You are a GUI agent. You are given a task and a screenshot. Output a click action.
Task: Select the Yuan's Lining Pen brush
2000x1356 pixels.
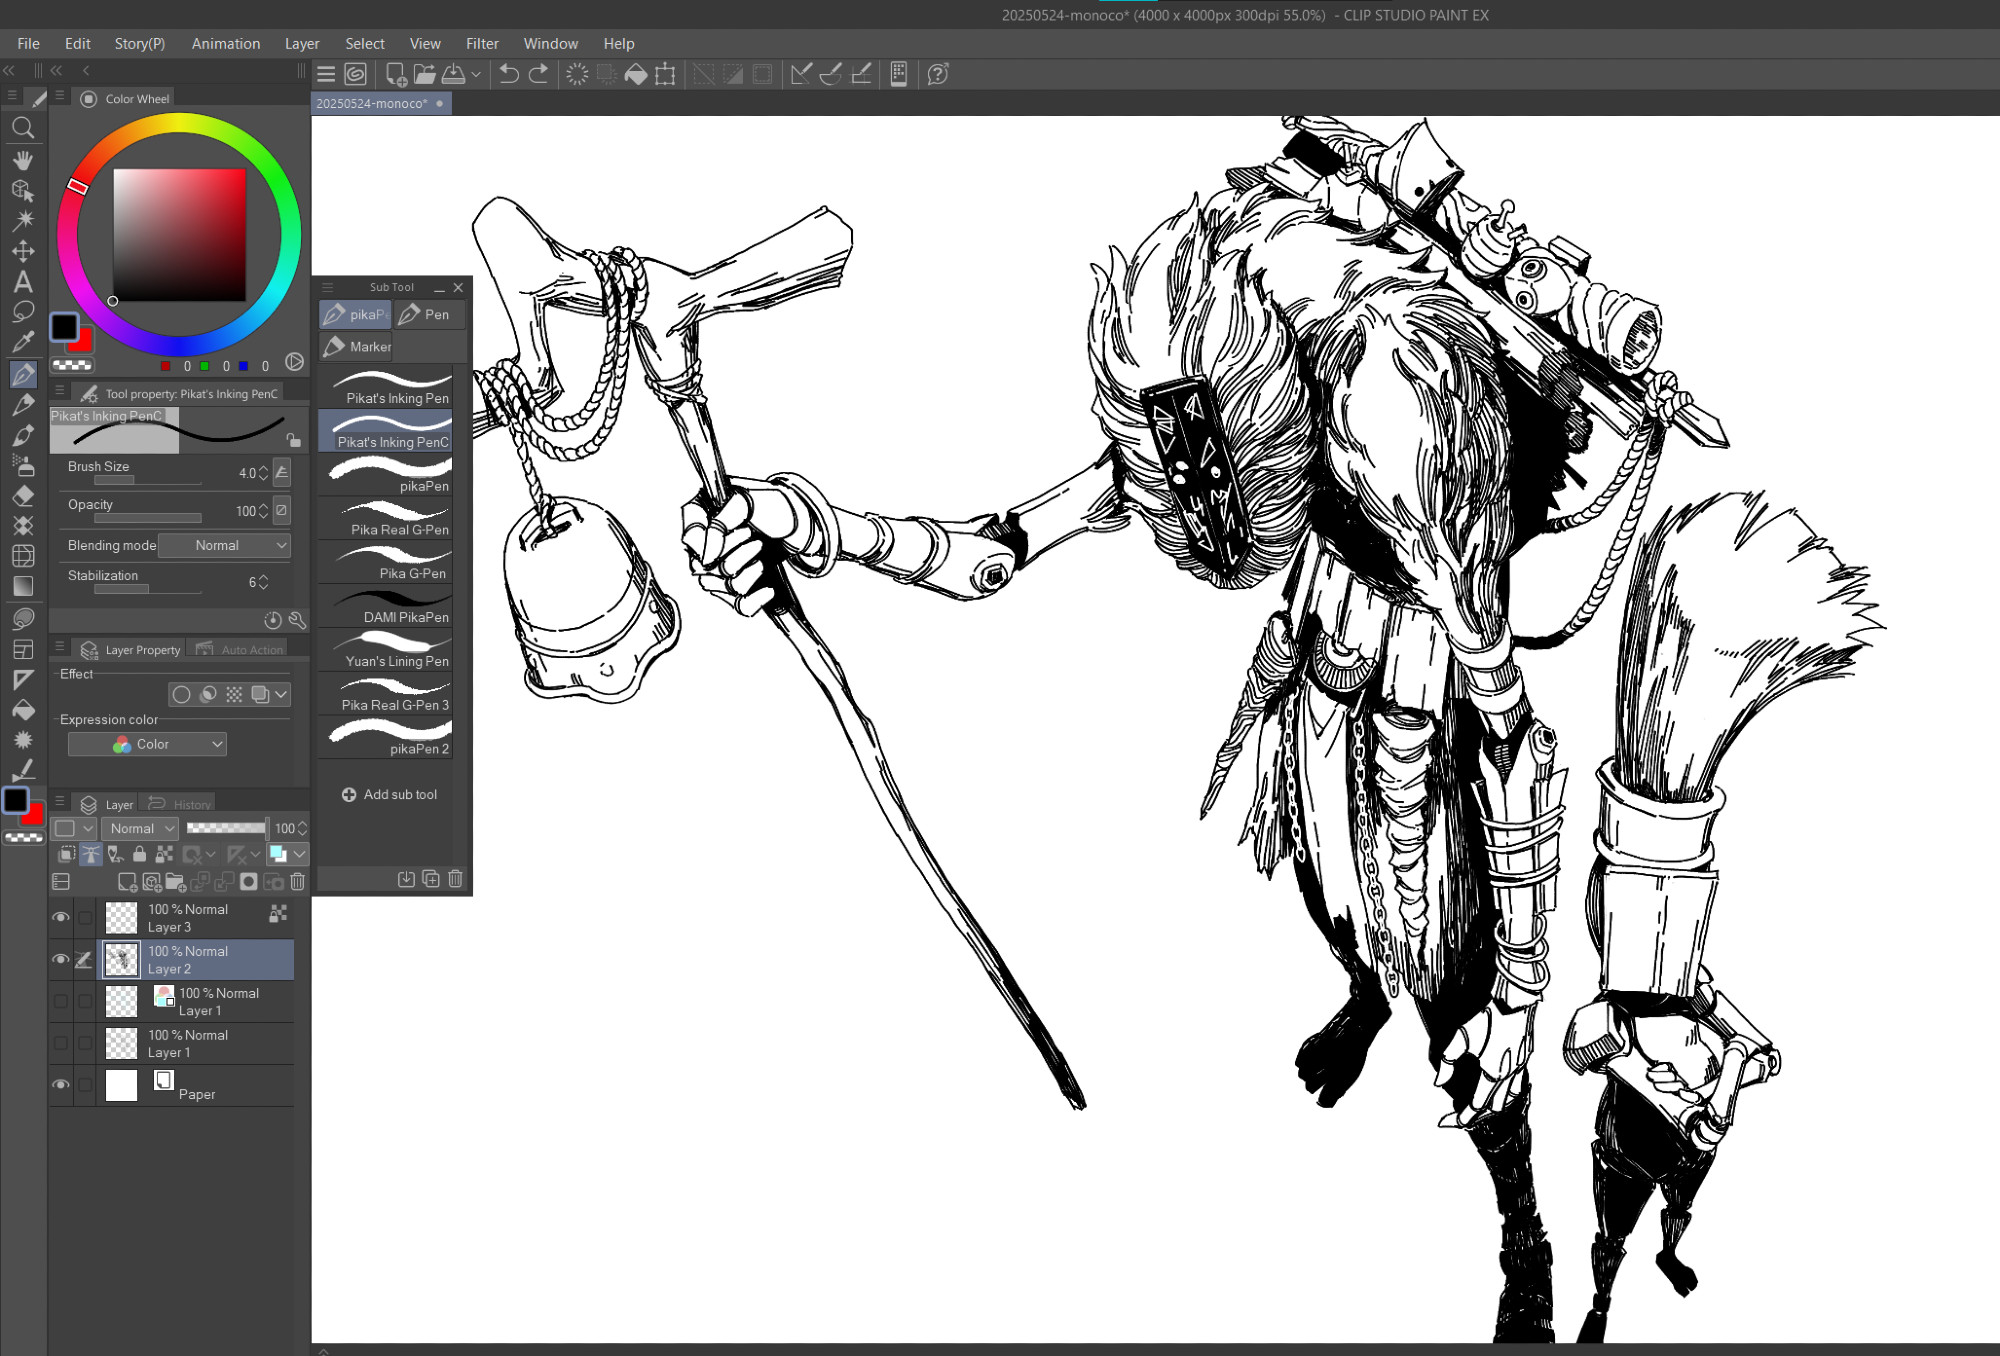[x=386, y=650]
